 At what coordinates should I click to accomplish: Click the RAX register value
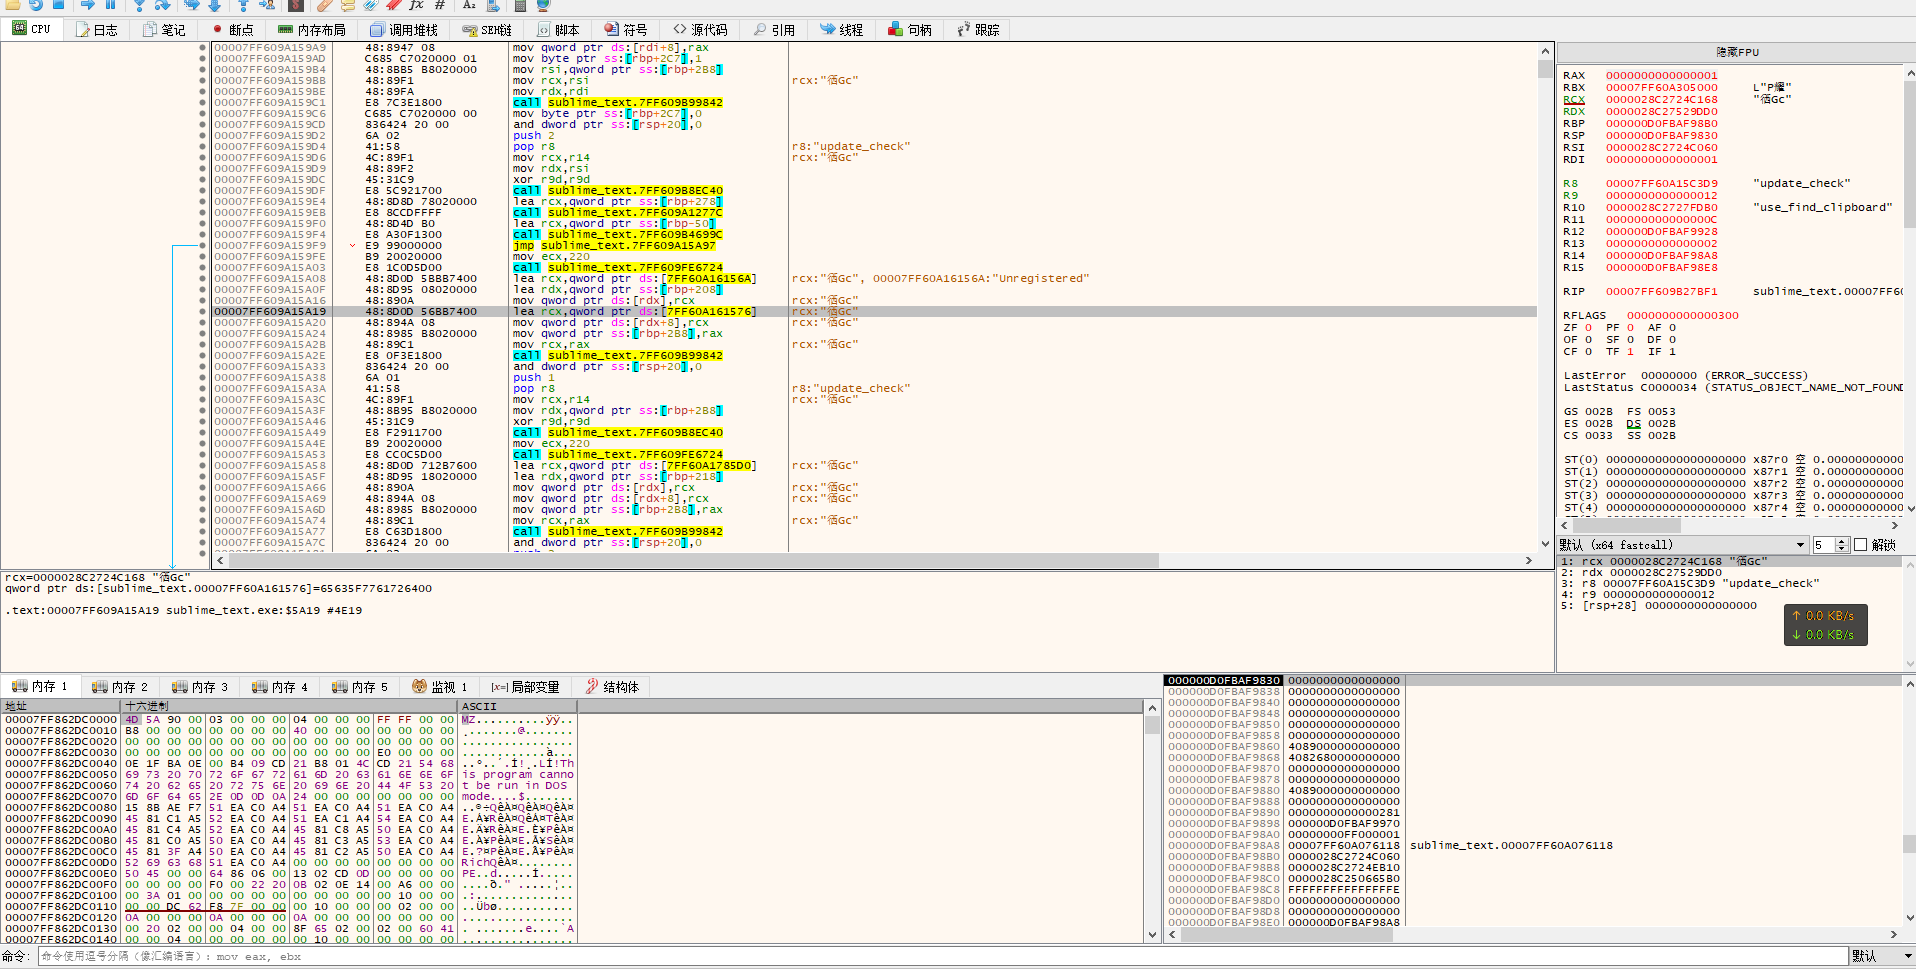coord(1662,76)
